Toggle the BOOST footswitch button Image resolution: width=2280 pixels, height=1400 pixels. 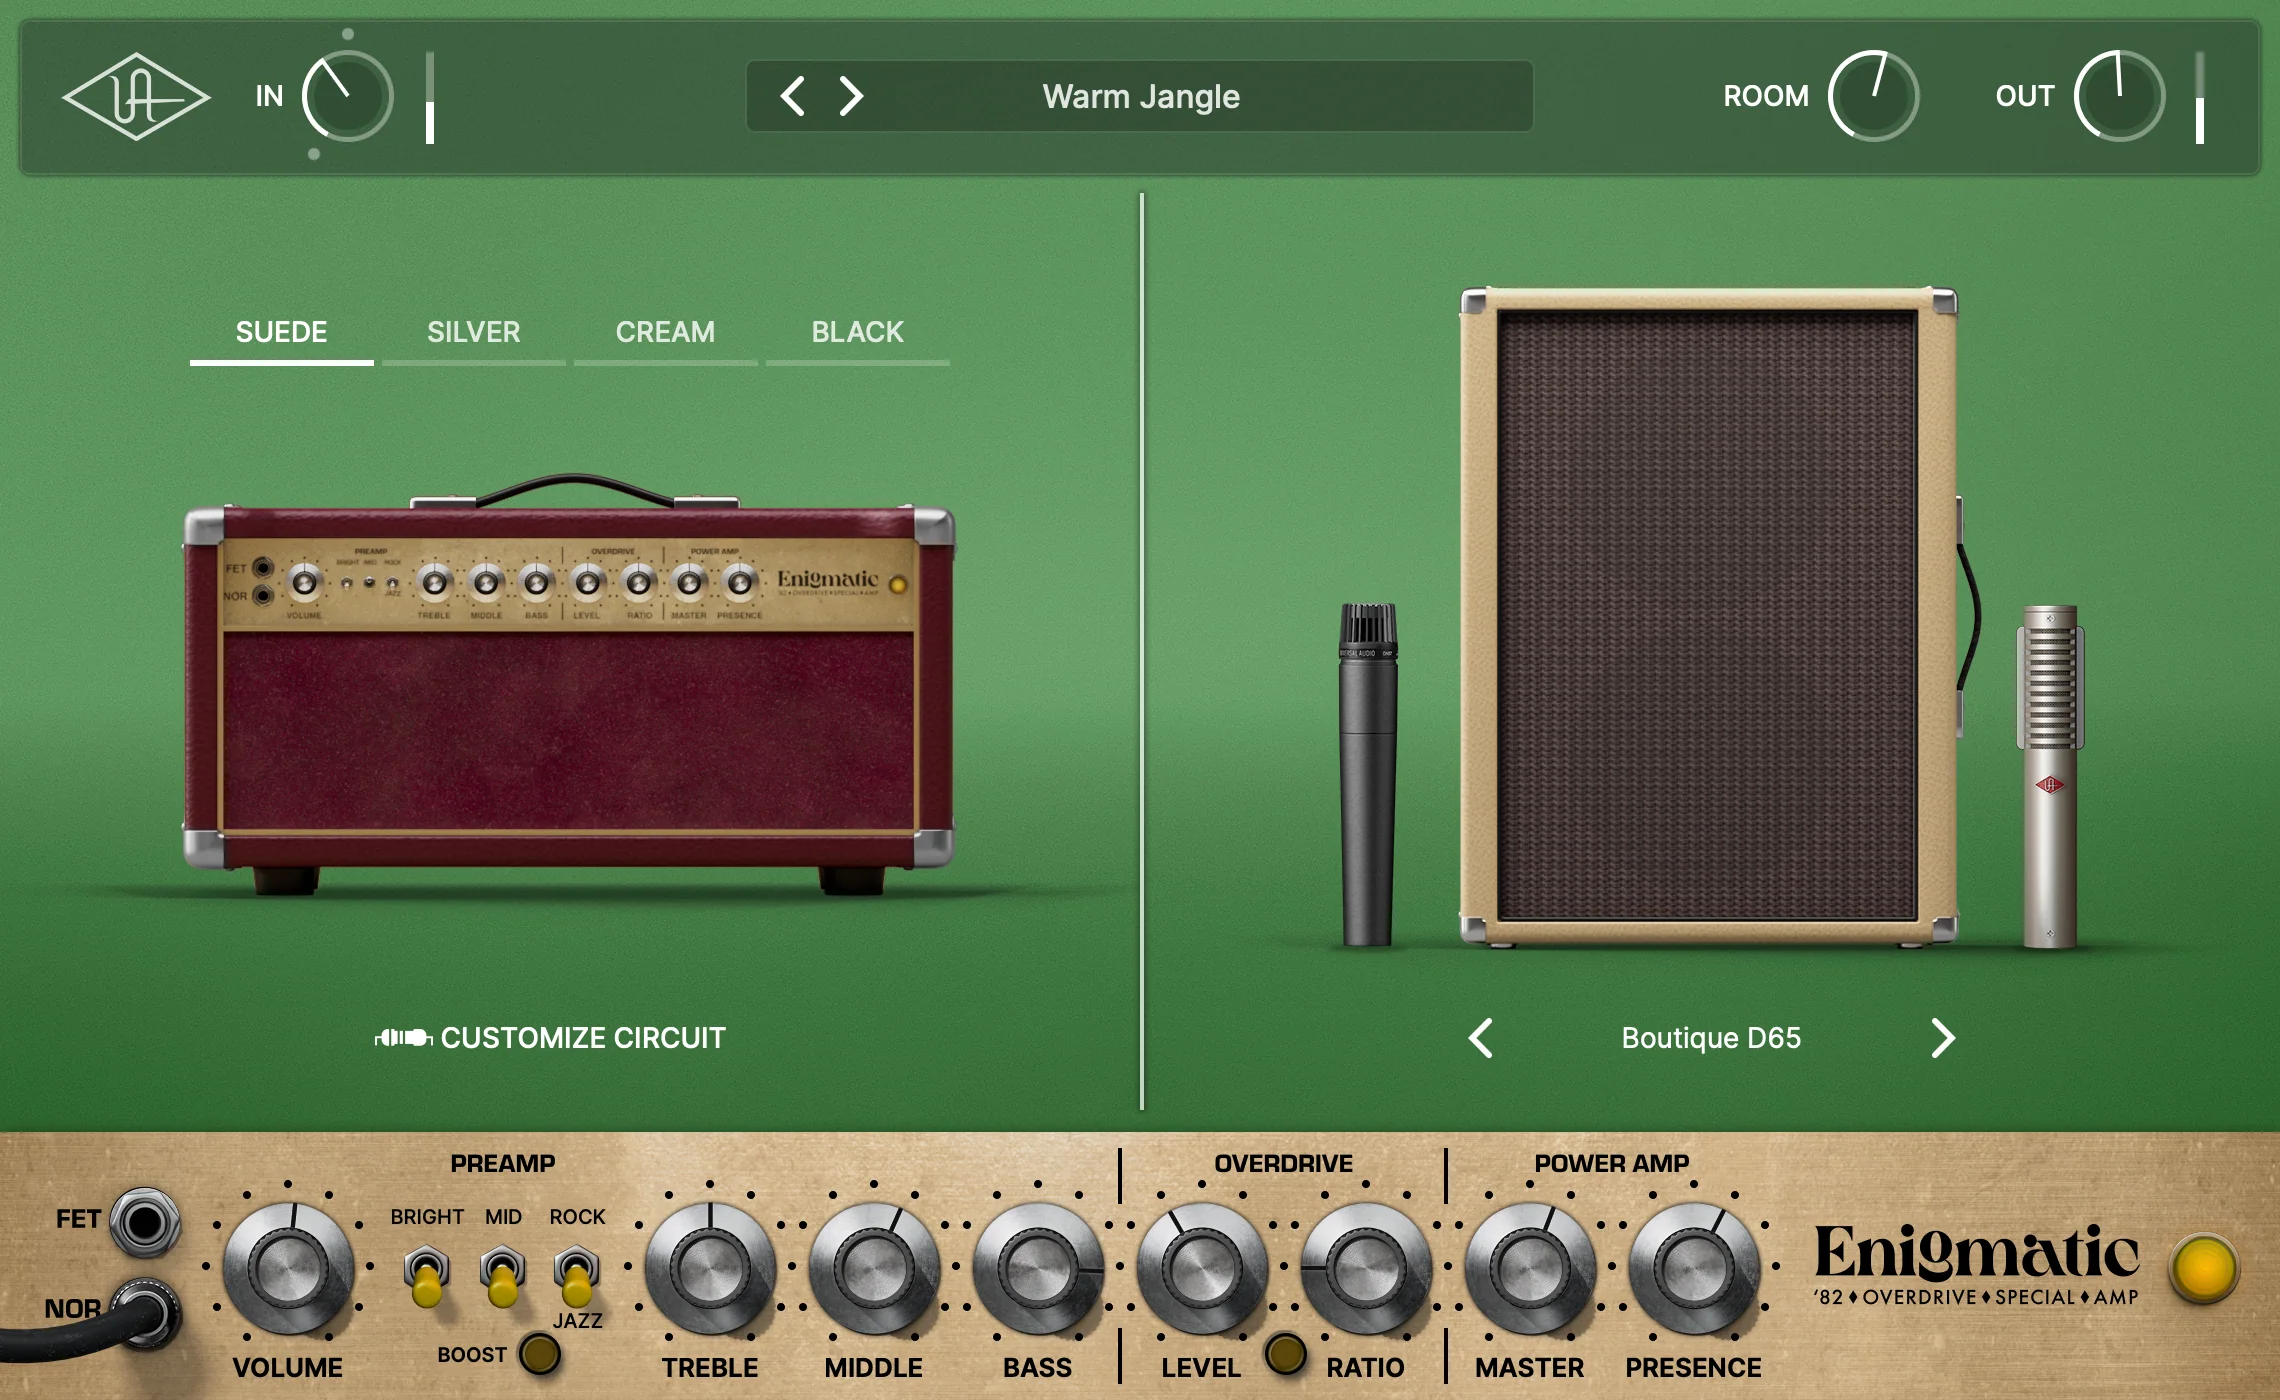coord(540,1354)
